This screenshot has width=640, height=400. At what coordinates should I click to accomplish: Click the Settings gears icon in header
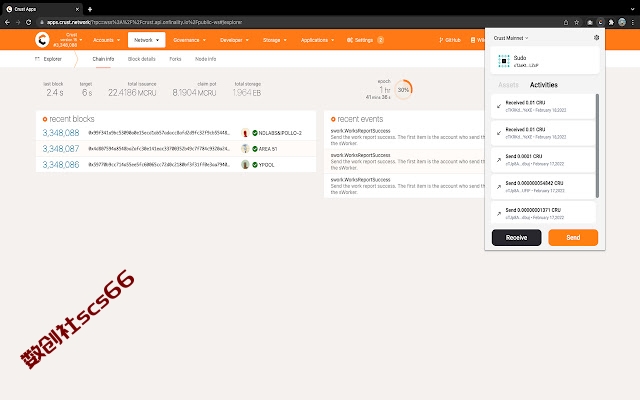click(350, 40)
